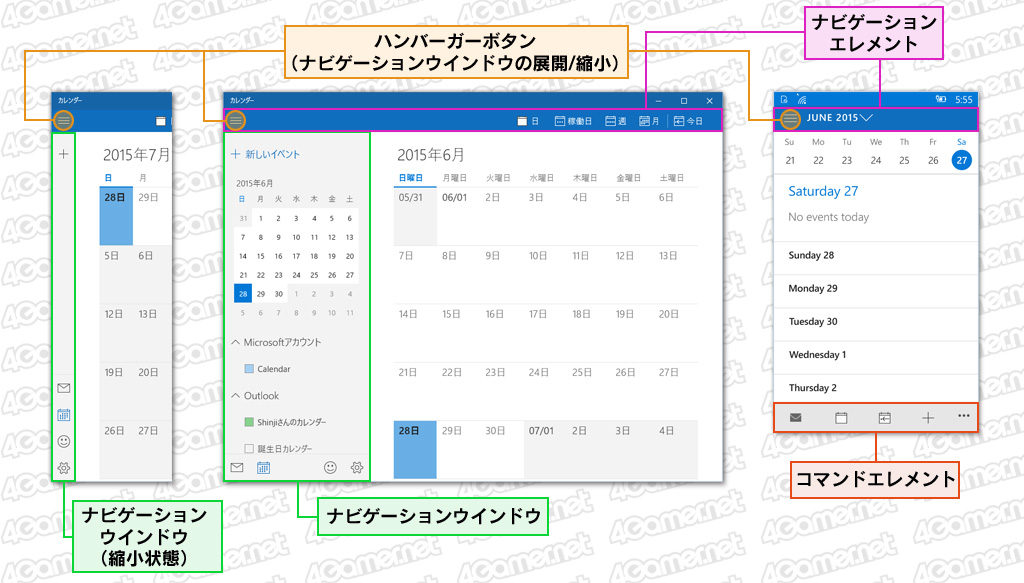Click the feedback smiley in the expanded navigation pane
The height and width of the screenshot is (583, 1024).
[x=330, y=467]
